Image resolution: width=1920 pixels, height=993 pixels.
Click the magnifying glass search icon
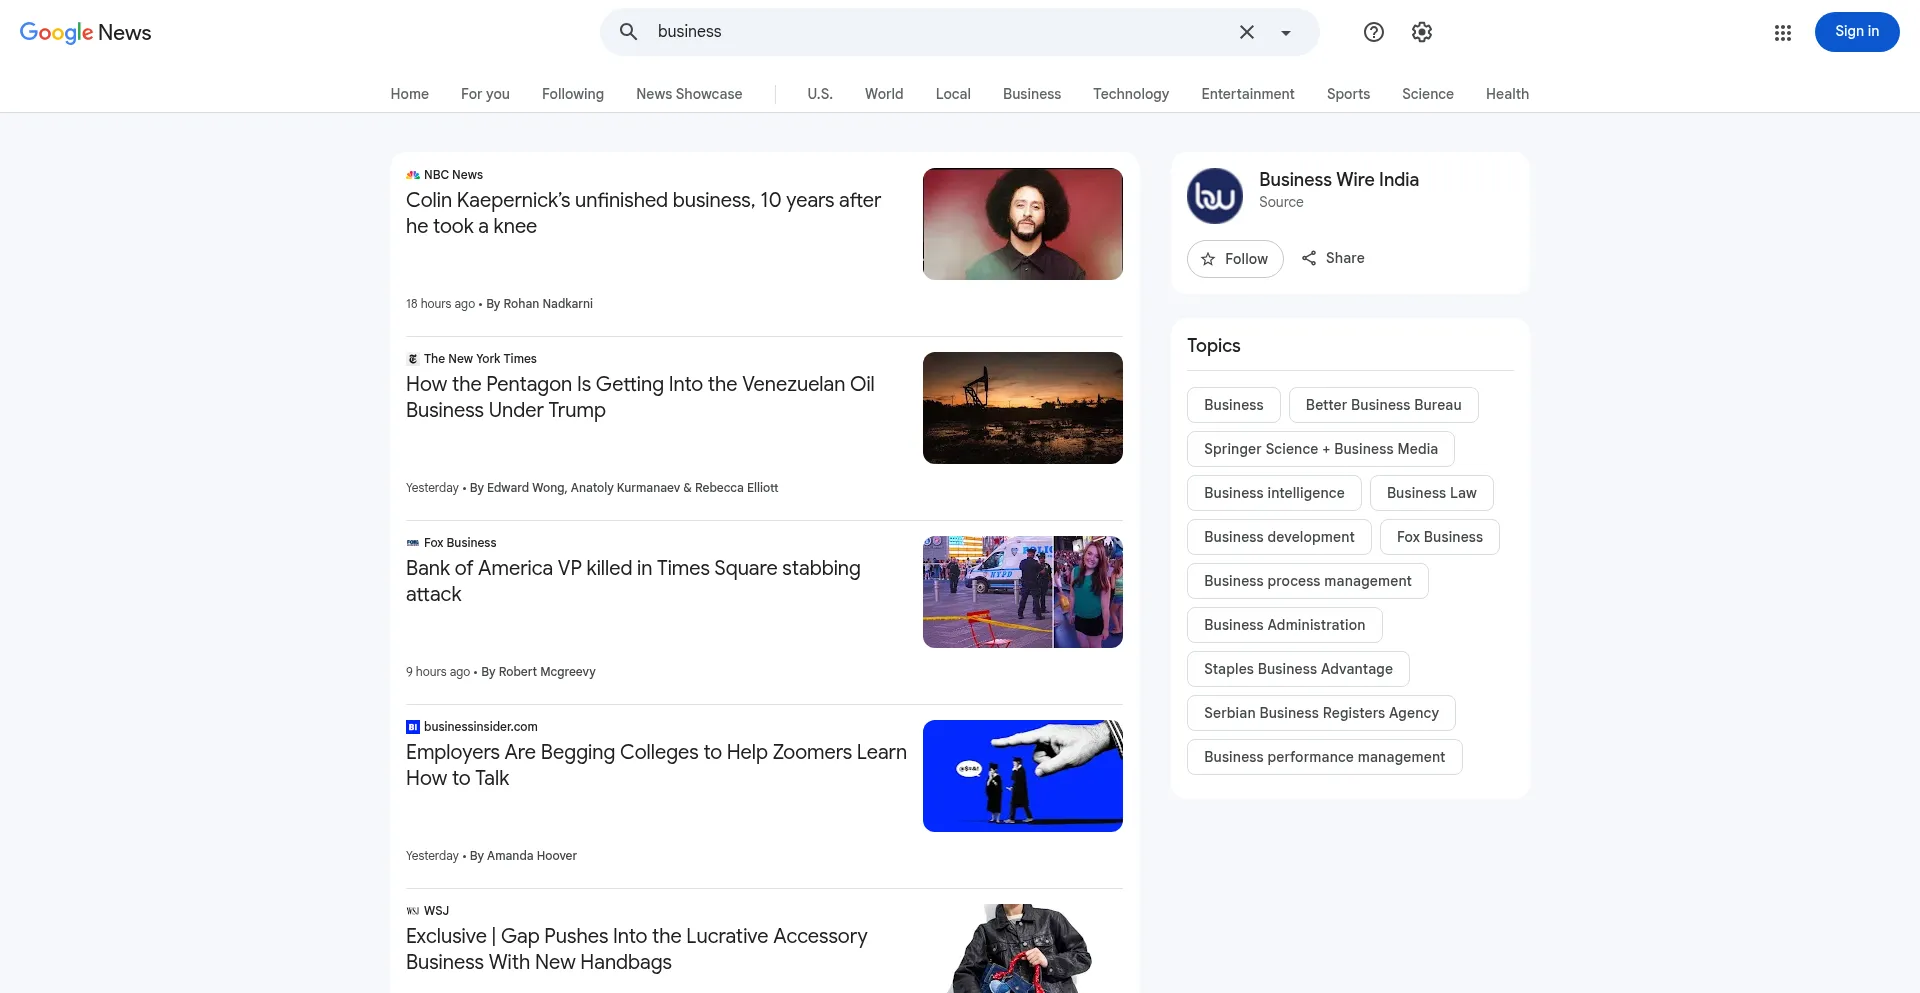pyautogui.click(x=628, y=32)
